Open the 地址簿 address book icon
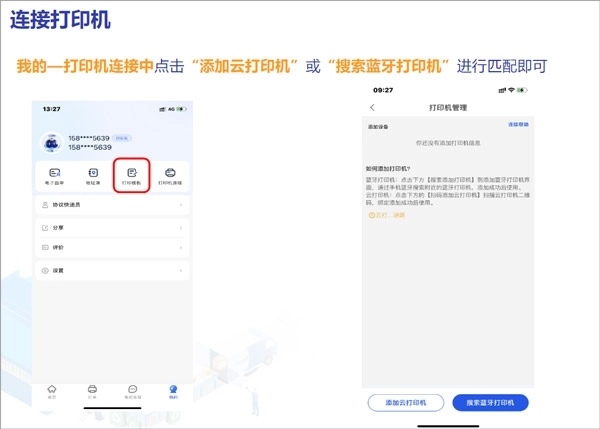 (x=93, y=176)
